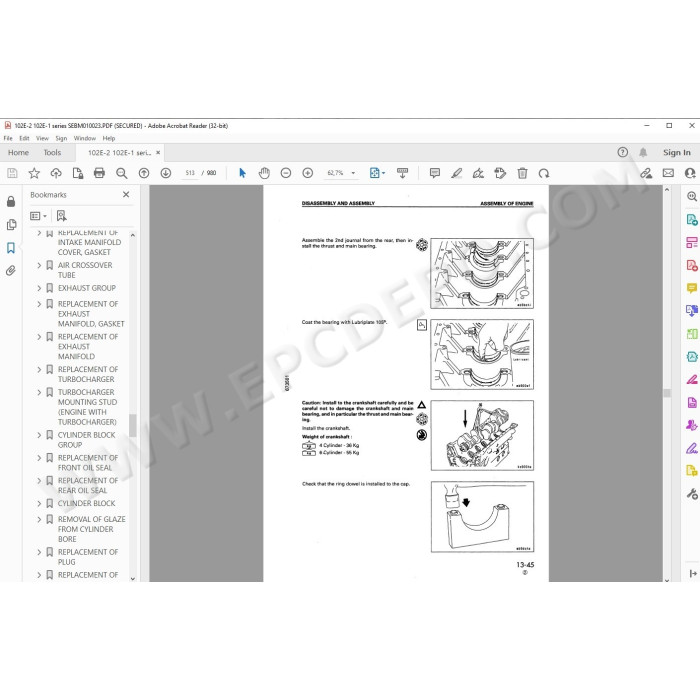Open the read mode scroll icon
Screen dimensions: 700x700
402,173
